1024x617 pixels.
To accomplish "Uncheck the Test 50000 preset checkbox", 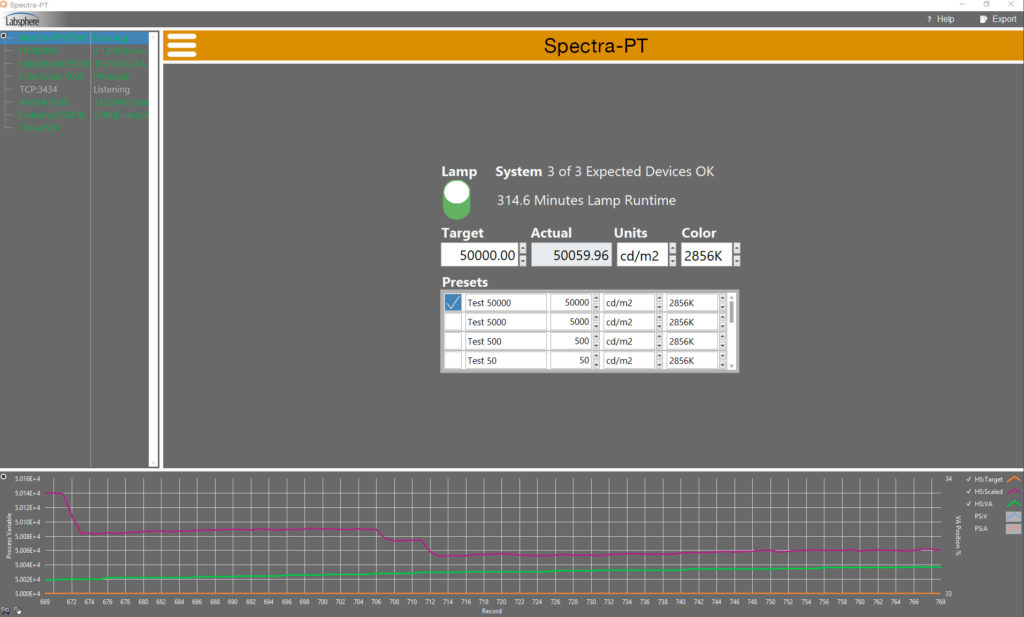I will pyautogui.click(x=453, y=302).
